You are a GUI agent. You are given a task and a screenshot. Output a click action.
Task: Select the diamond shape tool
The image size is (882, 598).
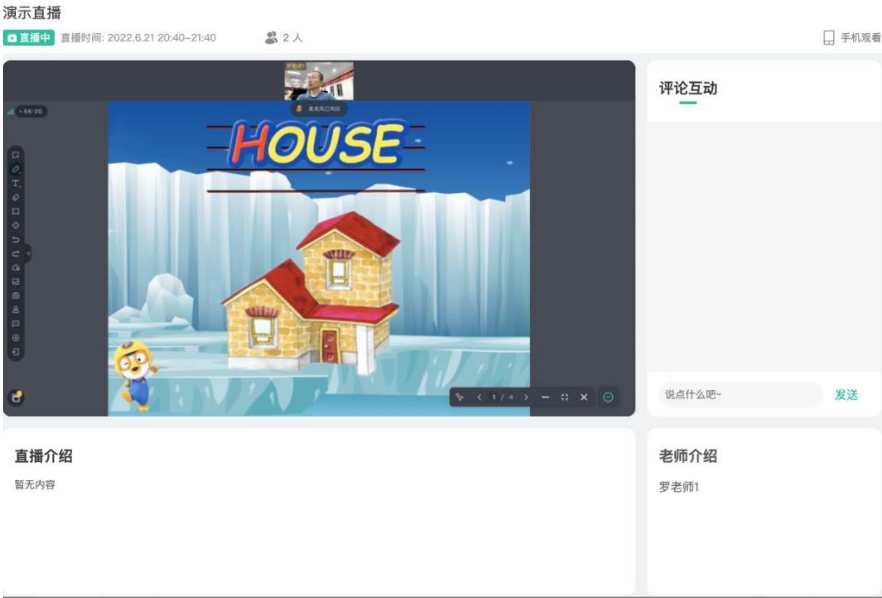point(16,225)
